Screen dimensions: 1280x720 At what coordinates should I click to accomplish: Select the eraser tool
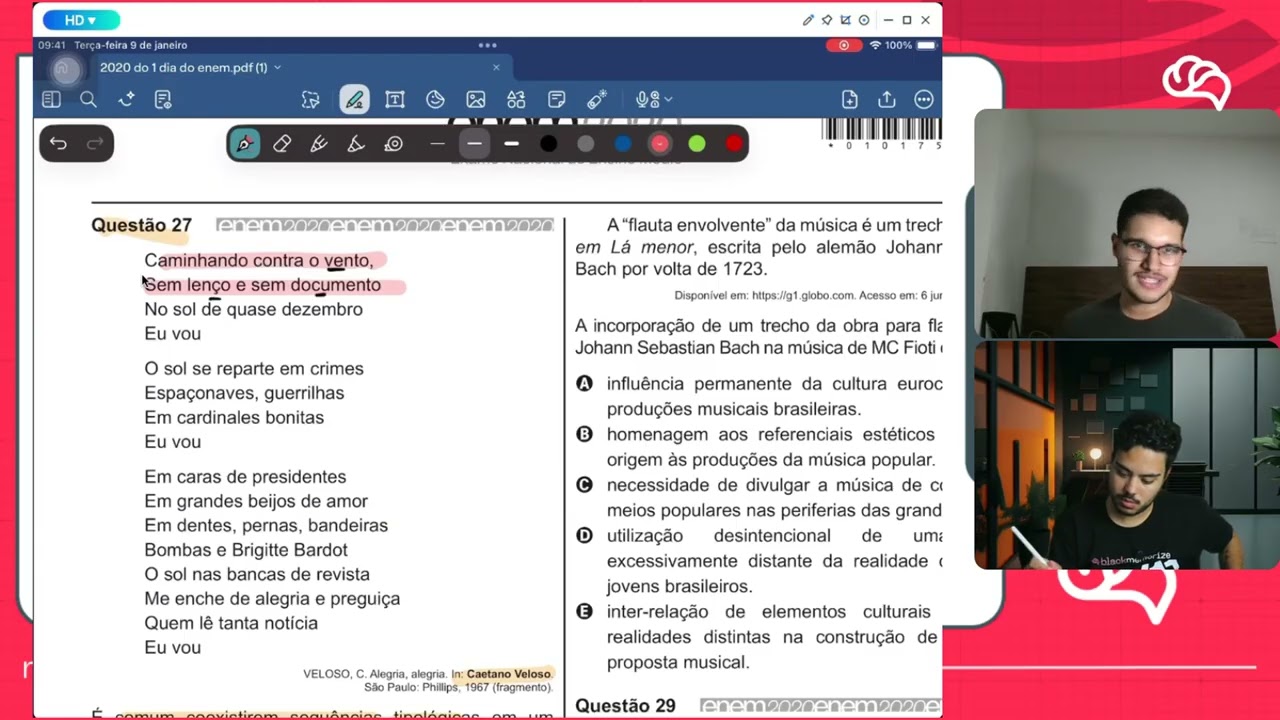click(x=282, y=144)
